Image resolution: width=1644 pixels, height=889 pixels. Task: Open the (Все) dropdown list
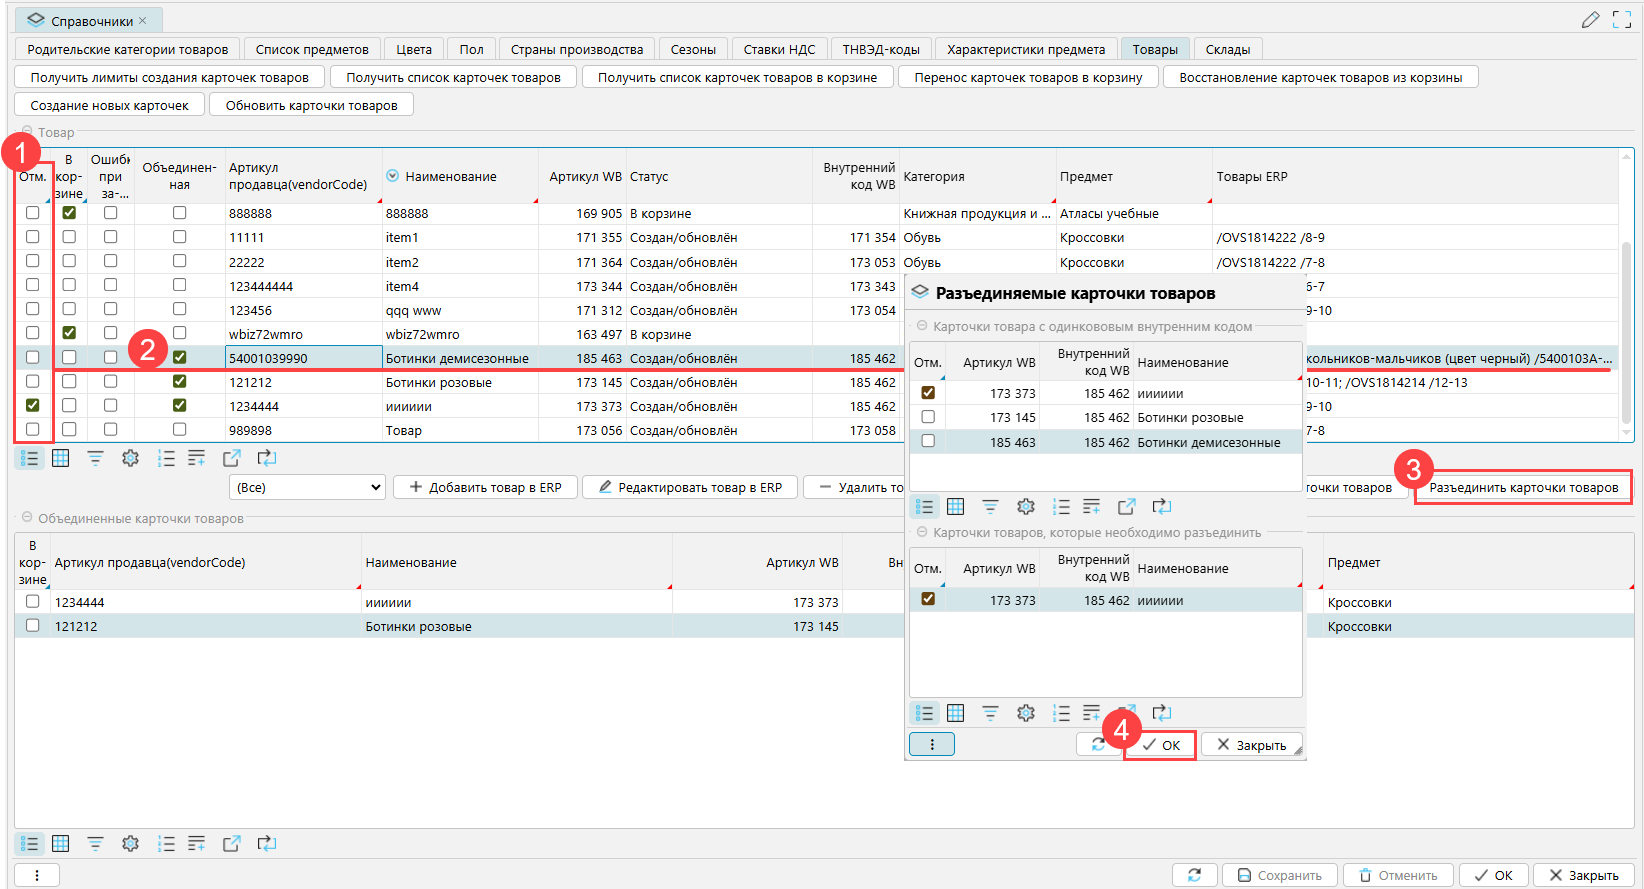(x=307, y=487)
